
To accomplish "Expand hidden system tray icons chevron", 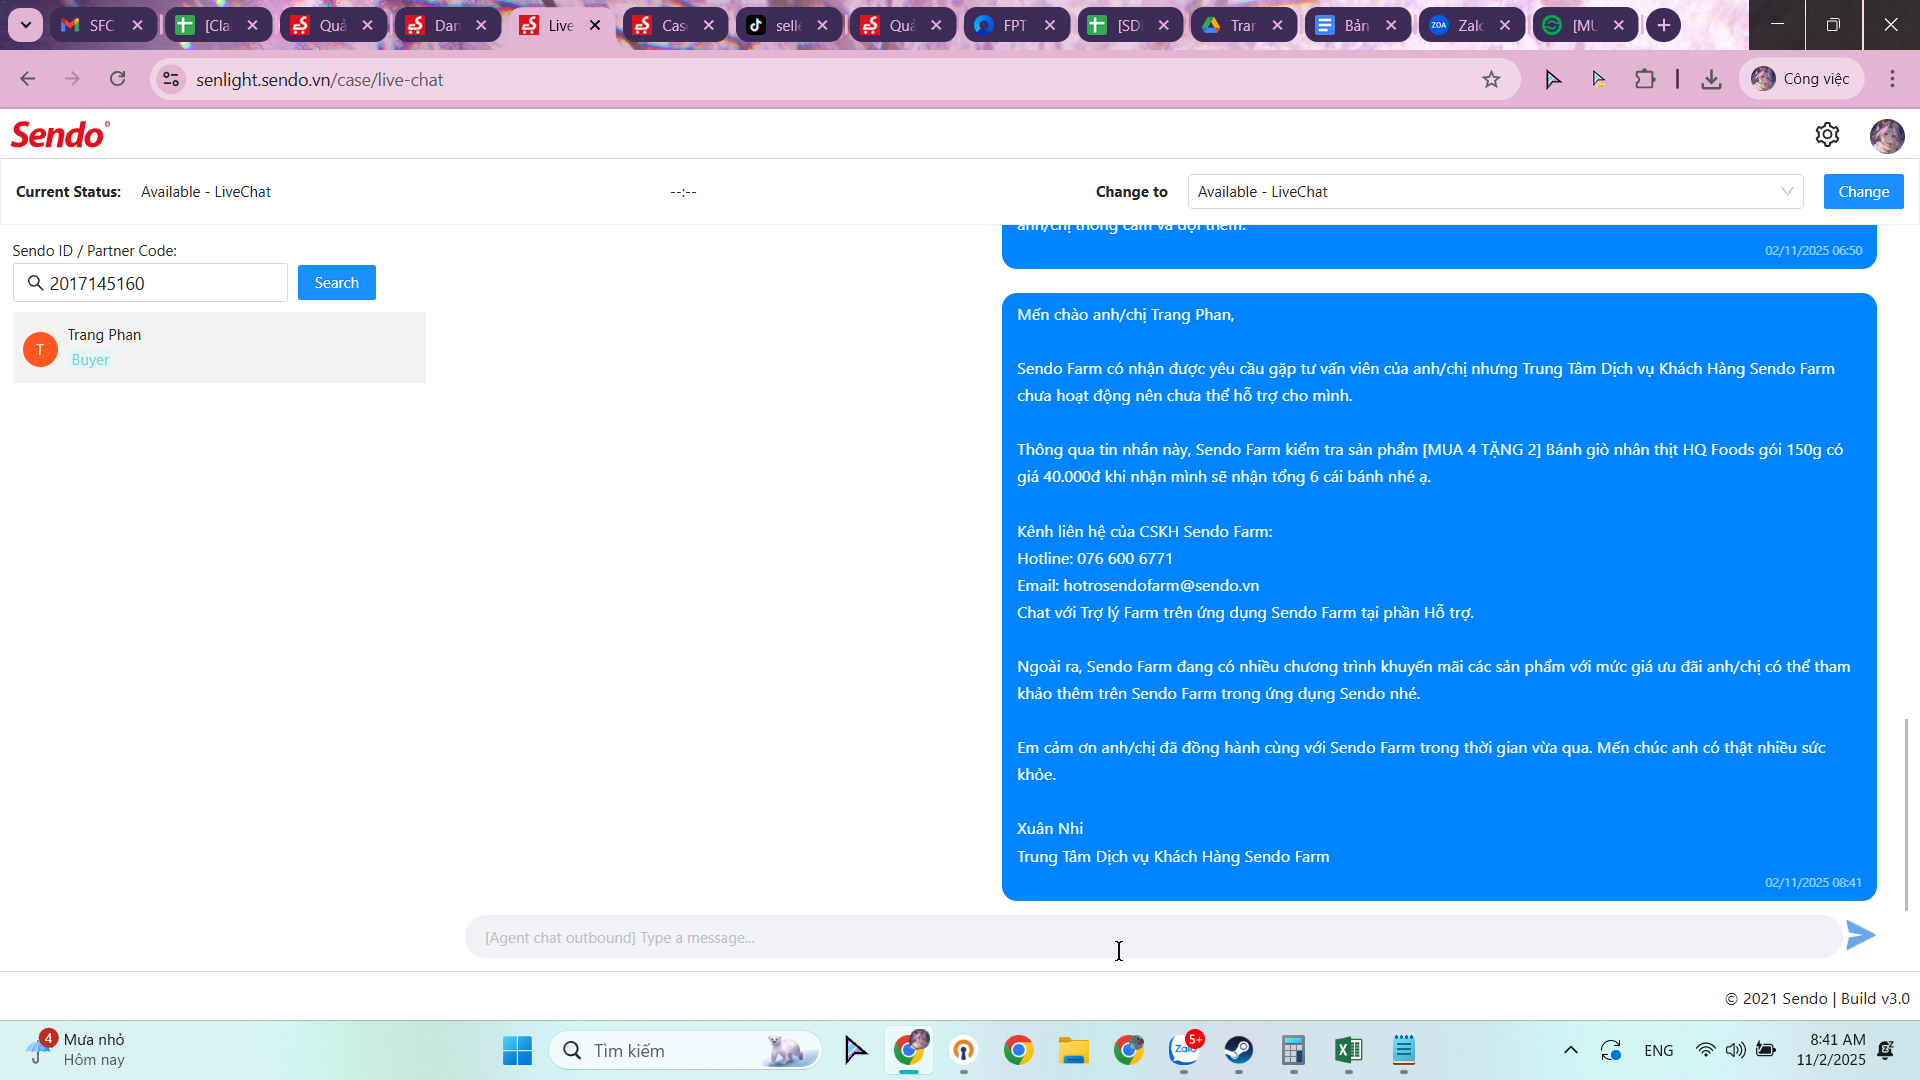I will (1570, 1050).
